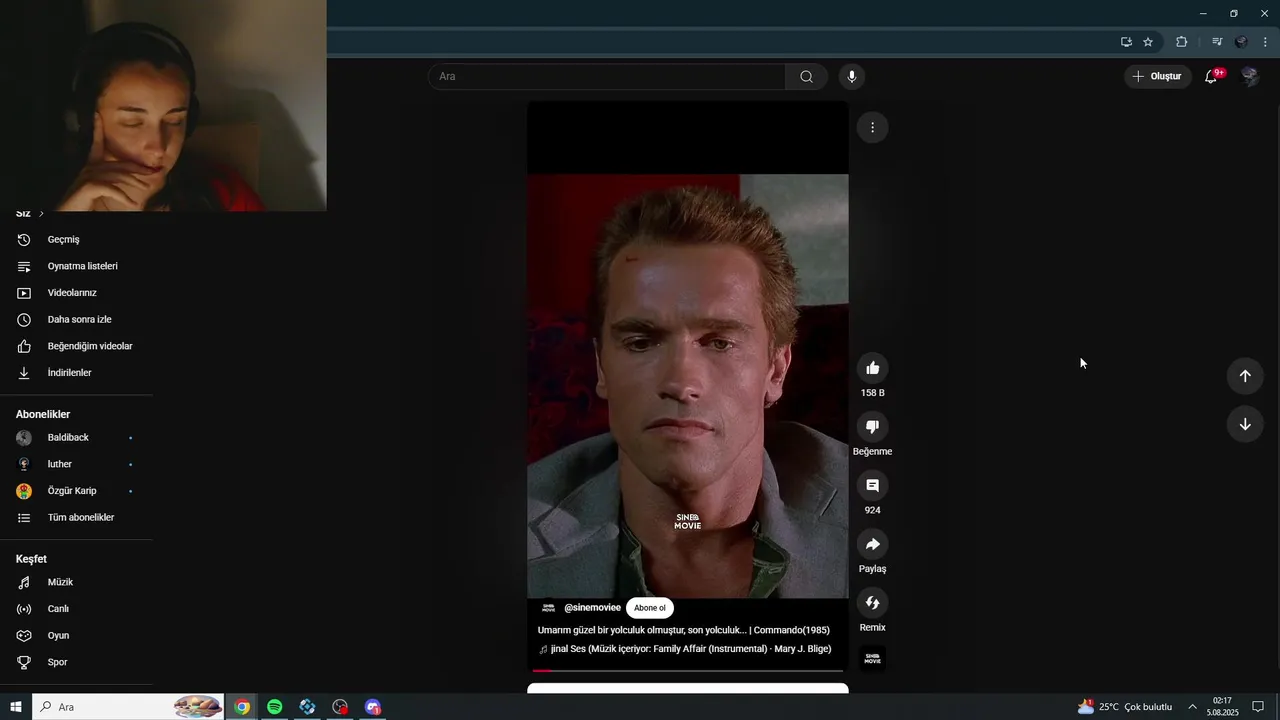Open YouTube notifications bell
Image resolution: width=1280 pixels, height=720 pixels.
tap(1211, 76)
